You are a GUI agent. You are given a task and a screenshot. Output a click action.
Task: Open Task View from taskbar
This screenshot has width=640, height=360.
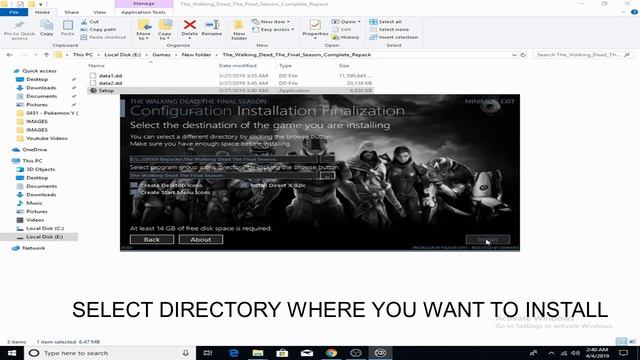tap(208, 353)
